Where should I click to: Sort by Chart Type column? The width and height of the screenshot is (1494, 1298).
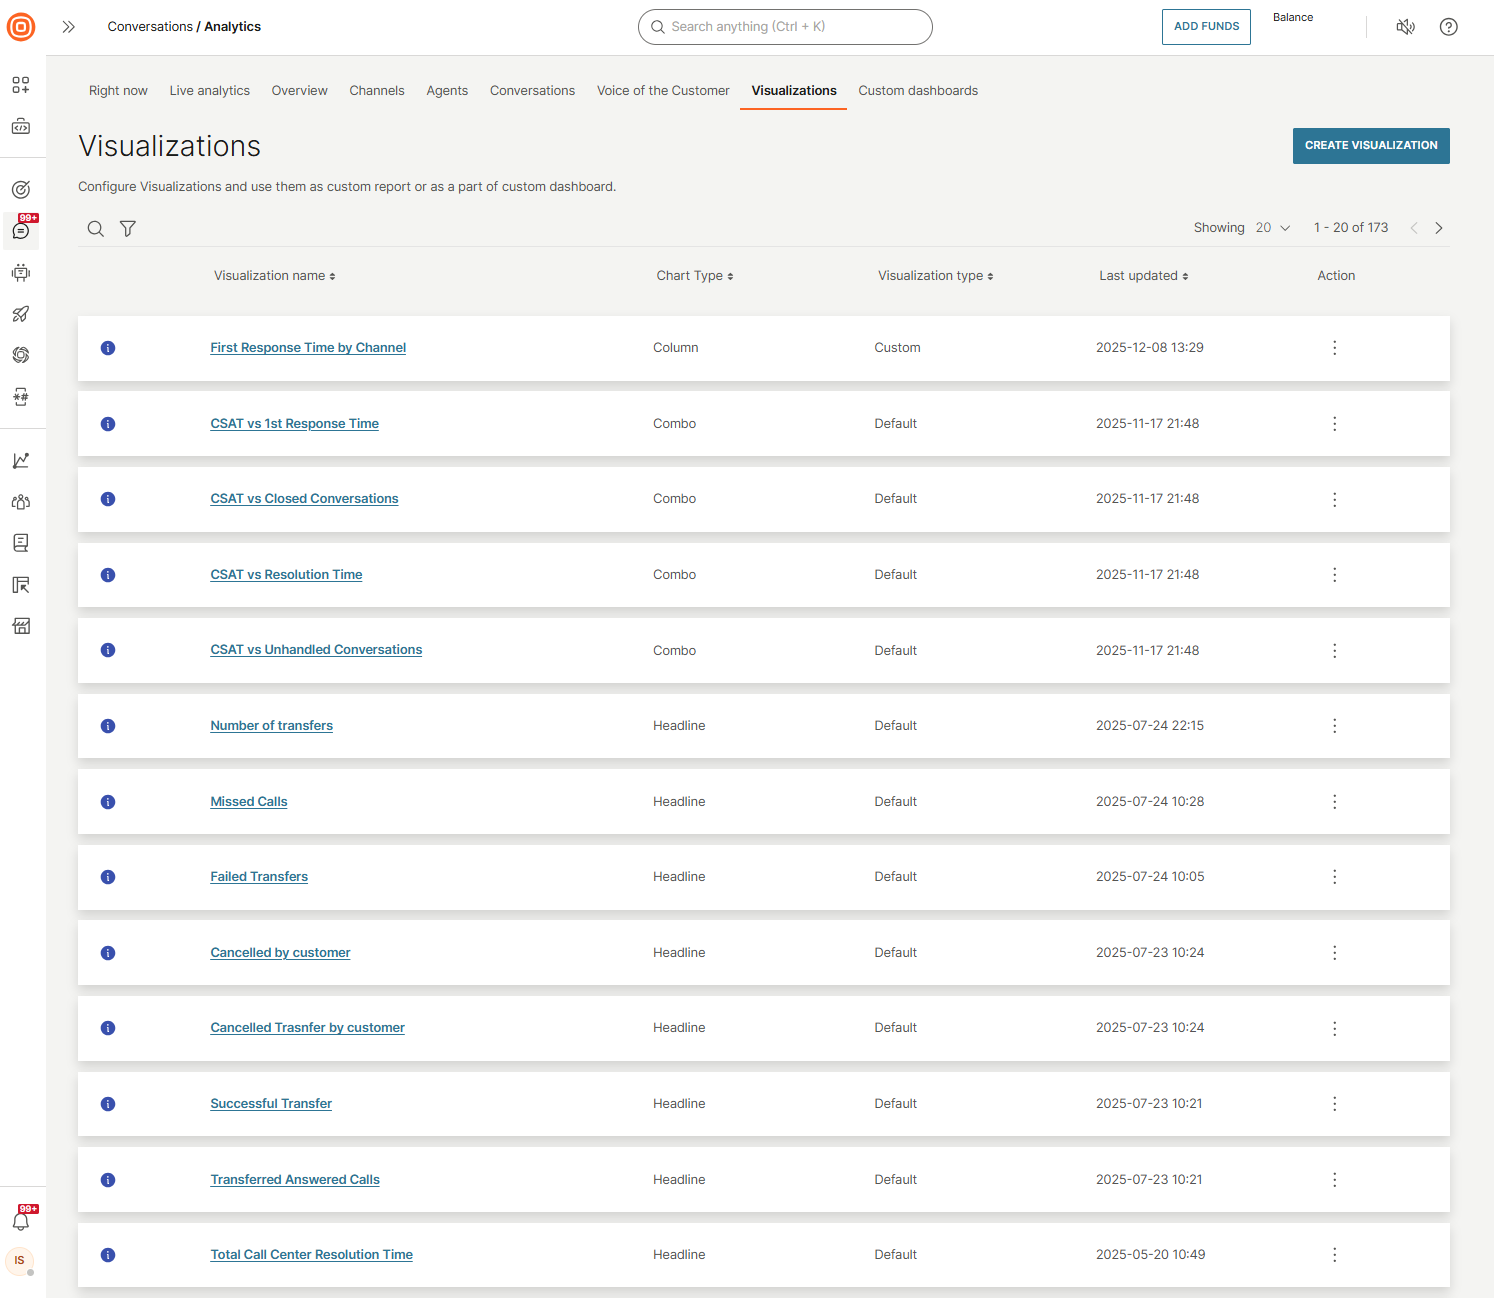[x=694, y=276]
